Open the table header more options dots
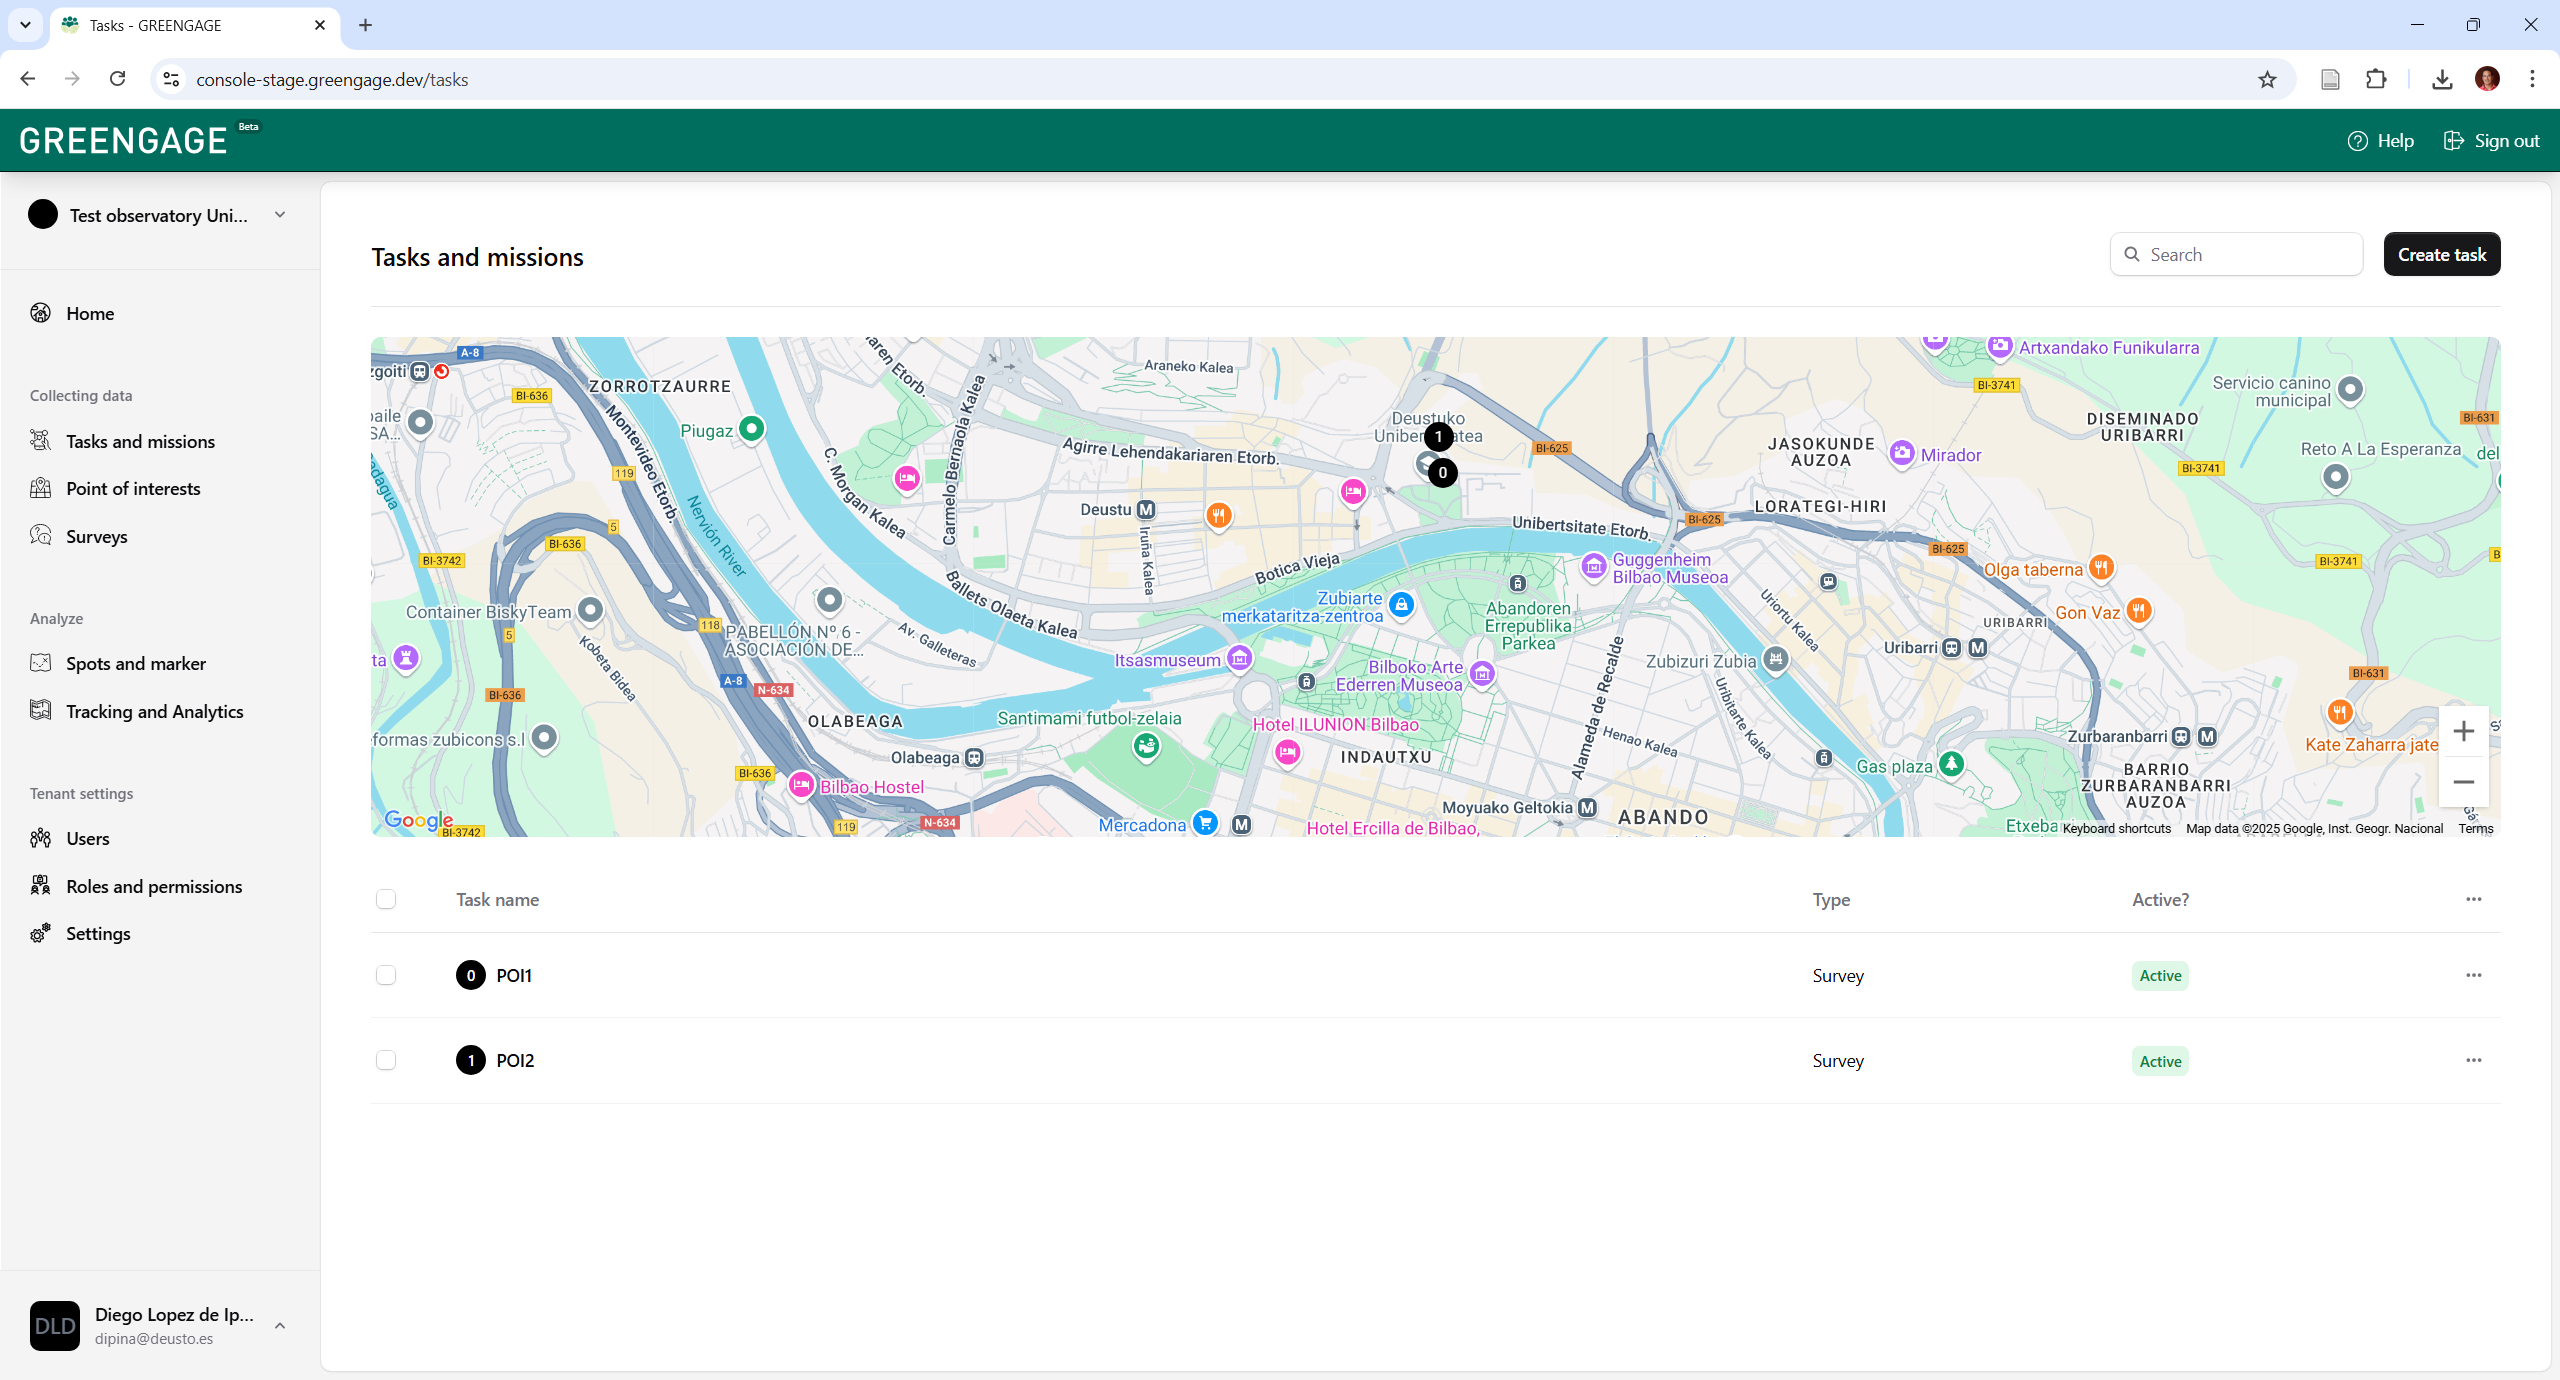The height and width of the screenshot is (1380, 2560). 2474,899
